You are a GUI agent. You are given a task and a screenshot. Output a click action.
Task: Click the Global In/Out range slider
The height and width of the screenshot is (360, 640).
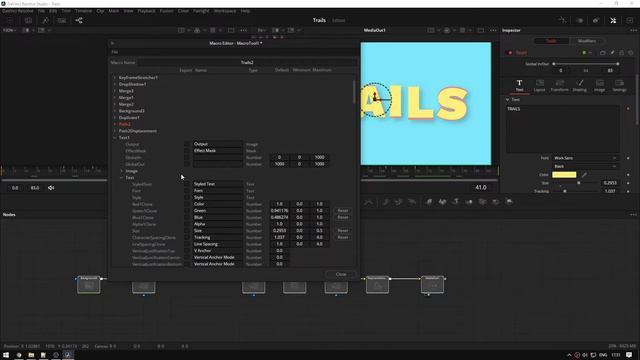pos(585,64)
